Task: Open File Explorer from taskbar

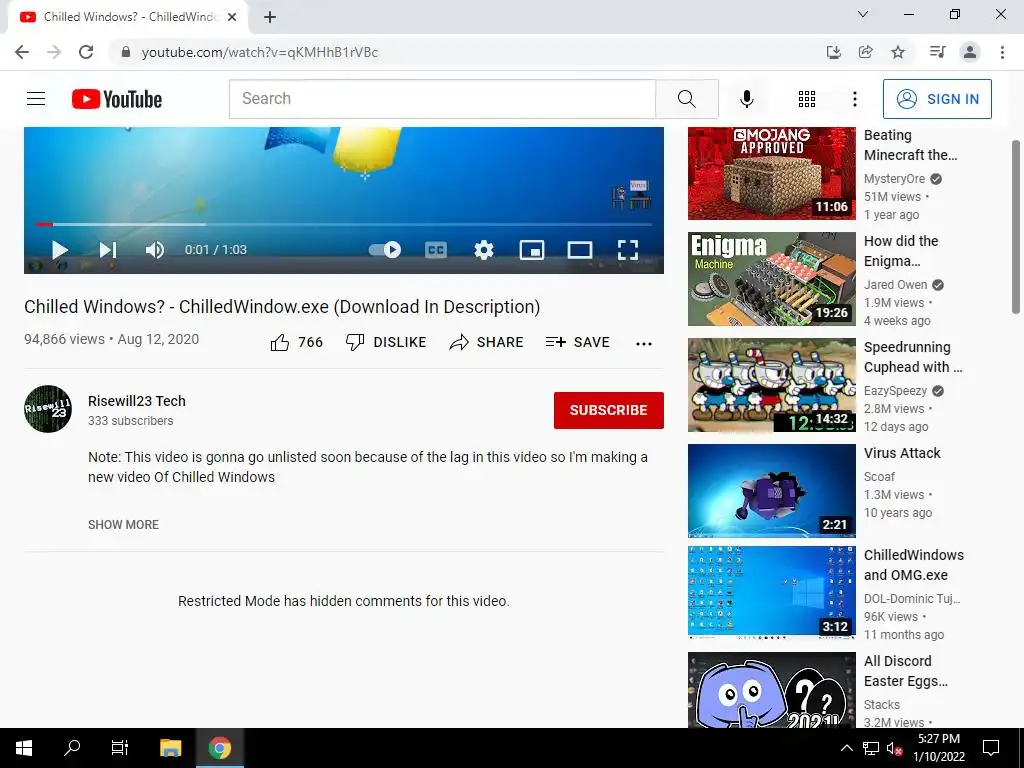Action: tap(170, 748)
